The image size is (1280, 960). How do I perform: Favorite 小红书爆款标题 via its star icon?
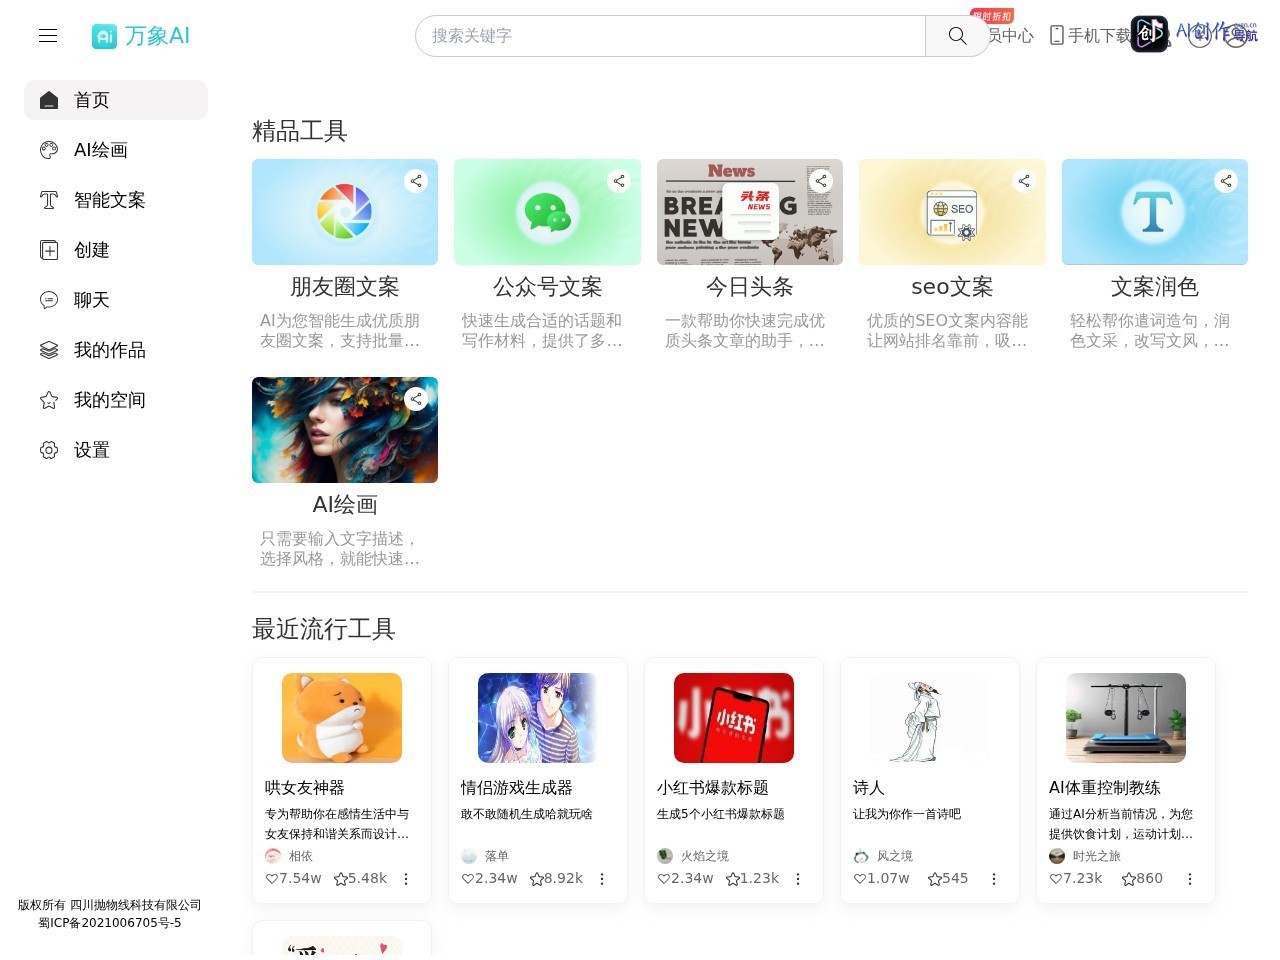coord(732,879)
